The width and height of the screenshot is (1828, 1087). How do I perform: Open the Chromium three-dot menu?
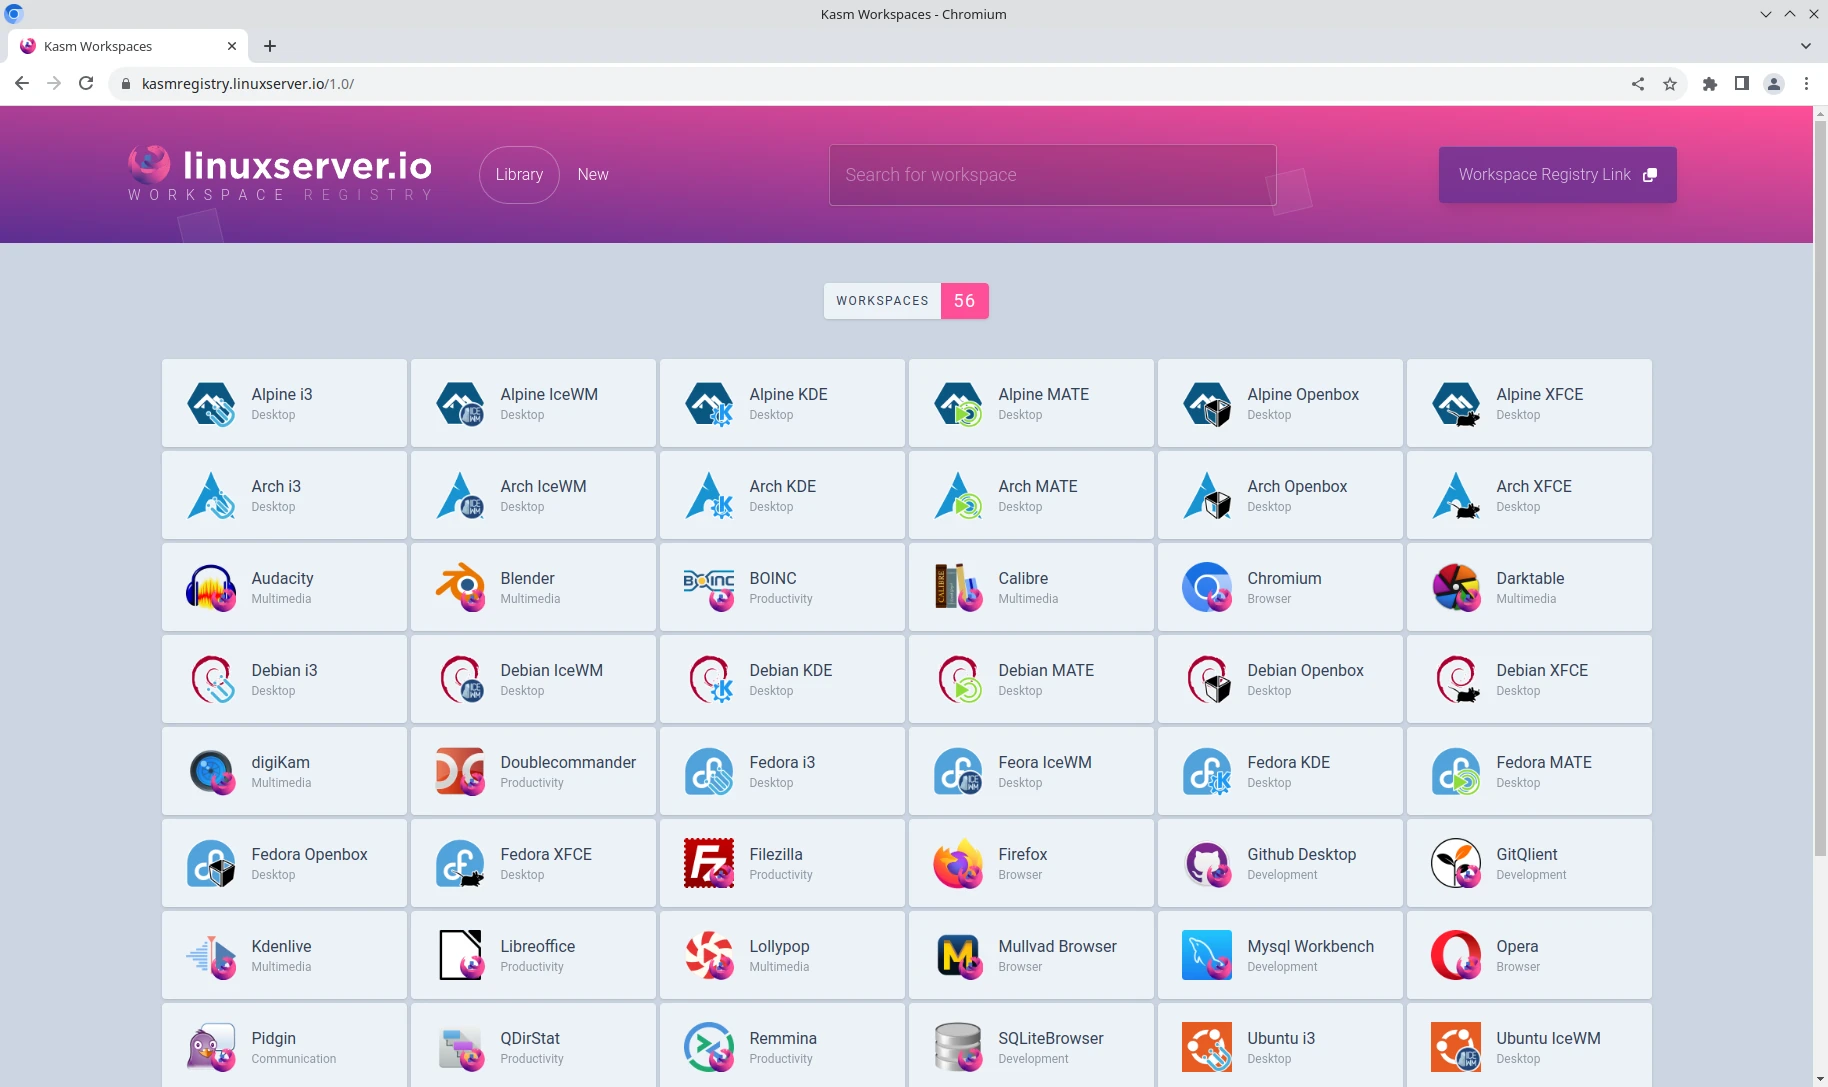click(1806, 84)
